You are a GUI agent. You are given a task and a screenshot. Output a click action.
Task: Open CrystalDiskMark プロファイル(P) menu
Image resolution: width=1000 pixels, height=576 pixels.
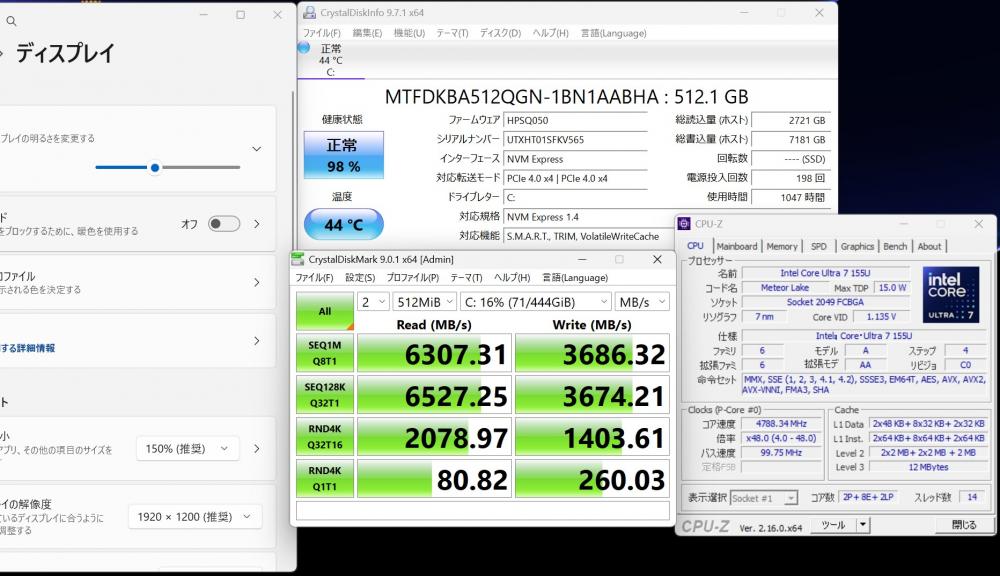413,277
